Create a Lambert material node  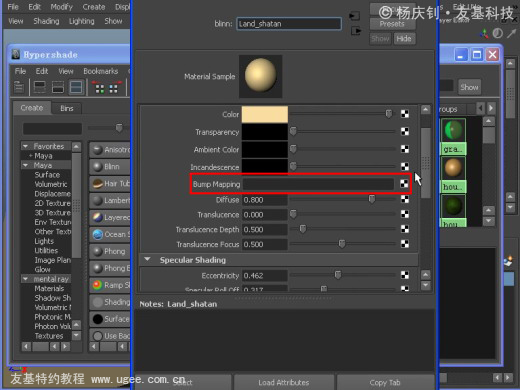(x=110, y=200)
